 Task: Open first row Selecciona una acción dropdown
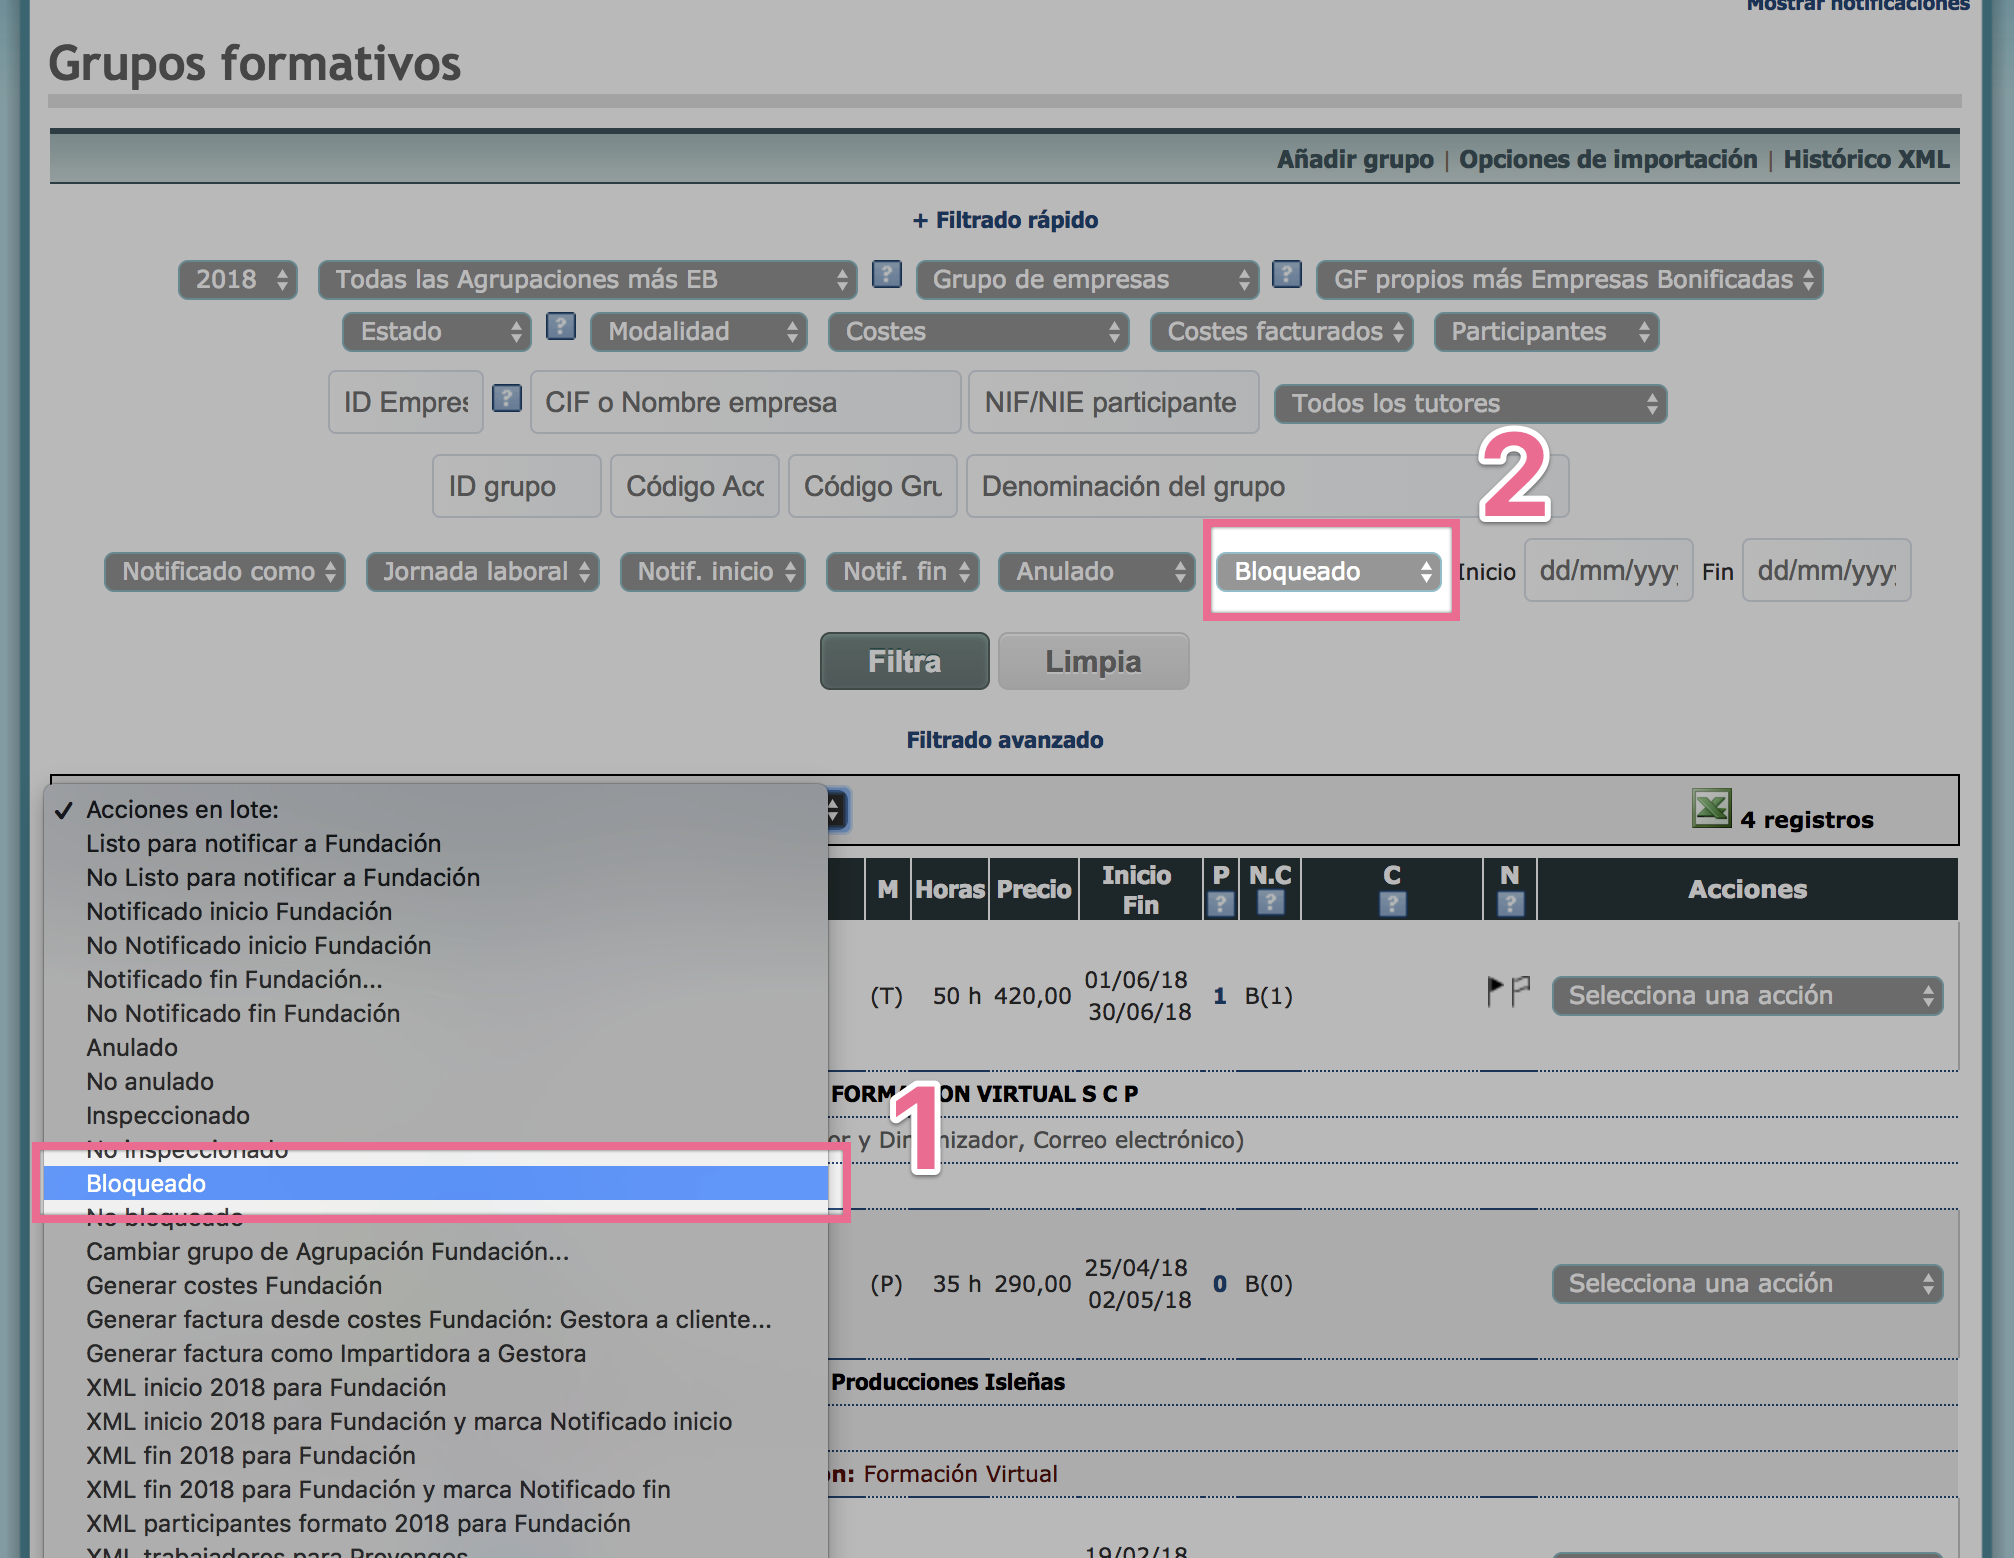[1746, 996]
